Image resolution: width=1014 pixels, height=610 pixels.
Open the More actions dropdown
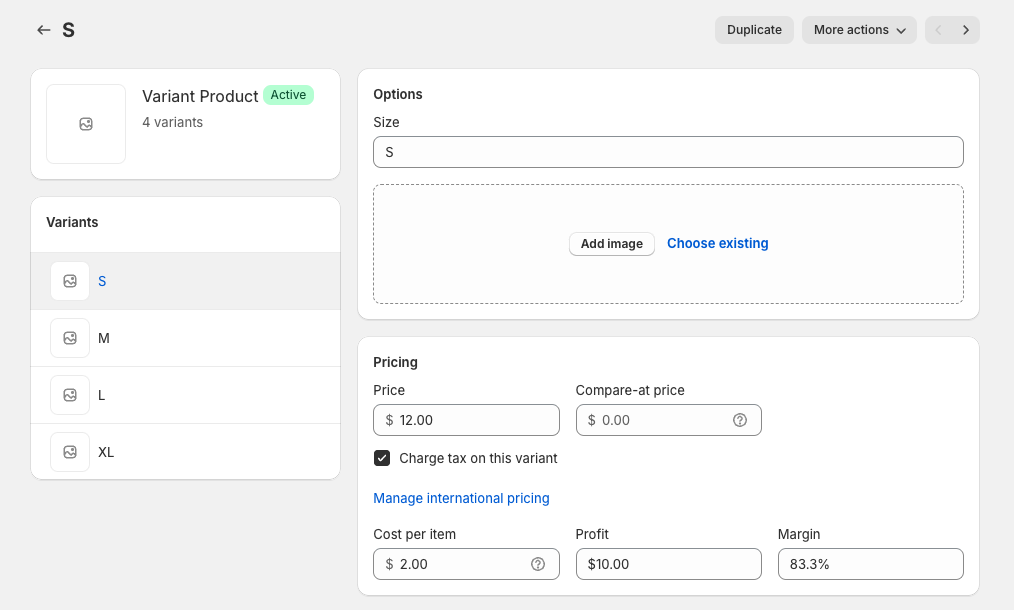pos(859,30)
